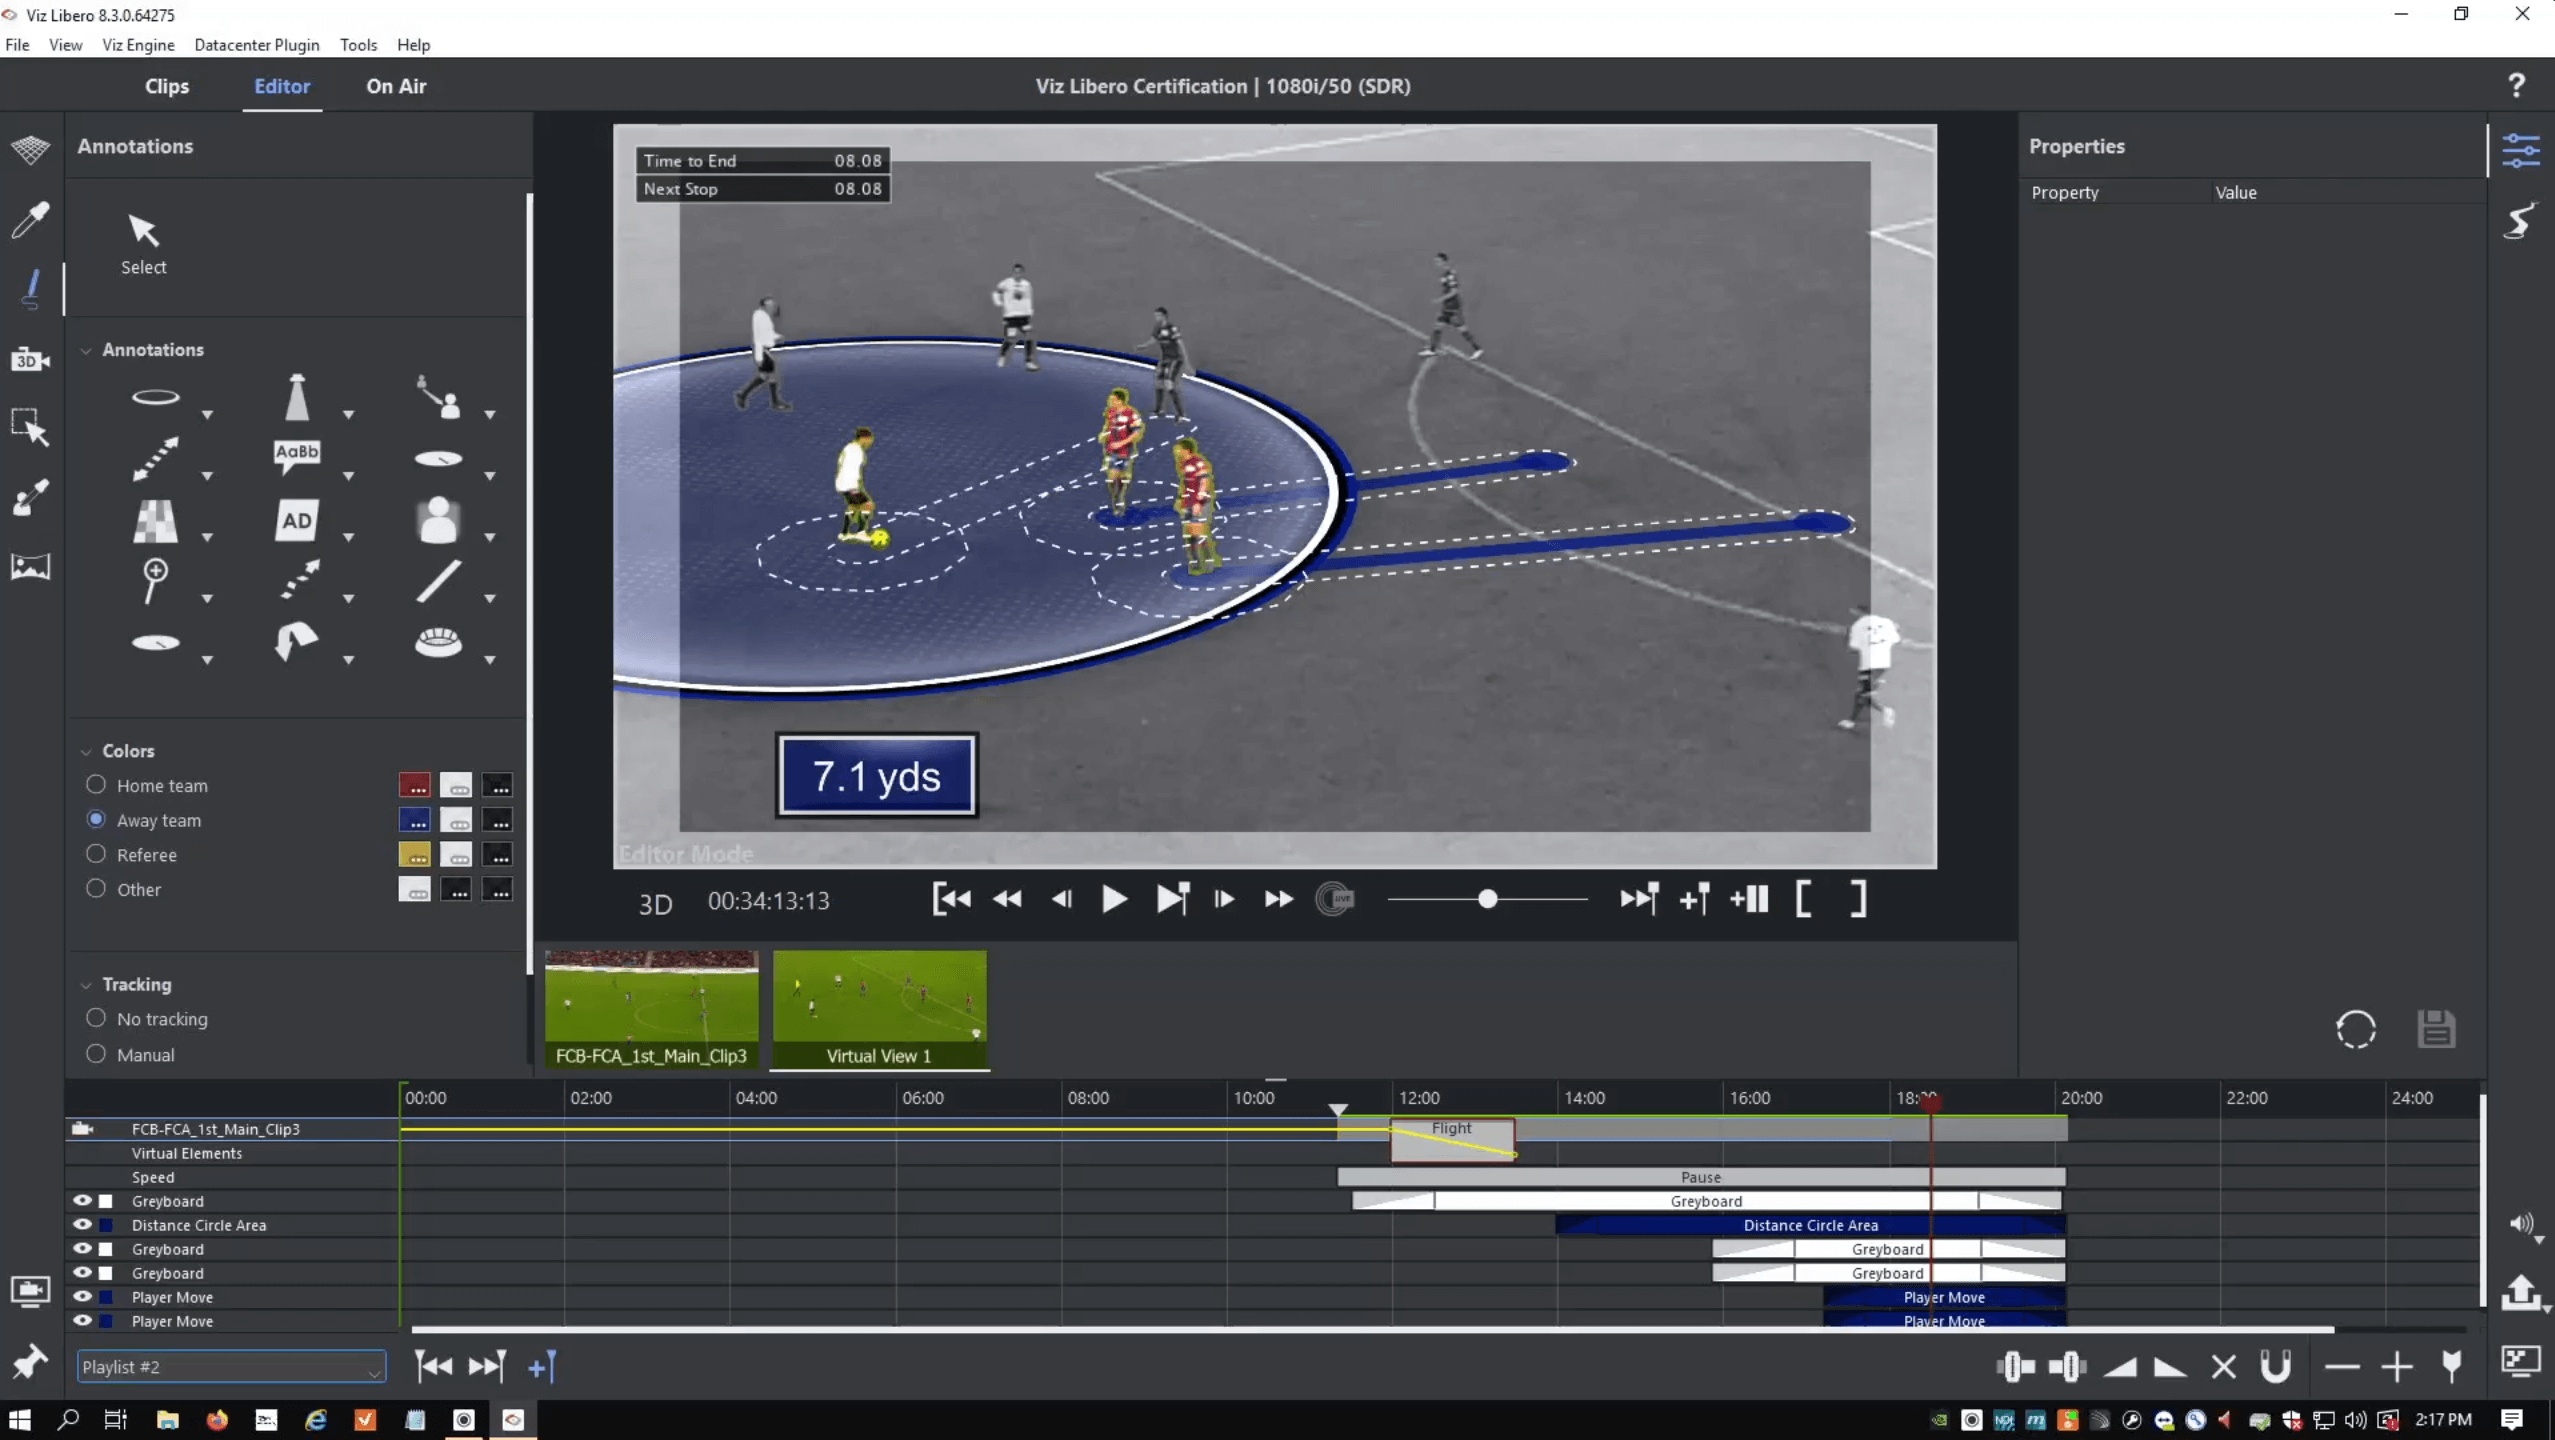Click the reset circular arrow icon
The width and height of the screenshot is (2555, 1440).
point(2355,1029)
